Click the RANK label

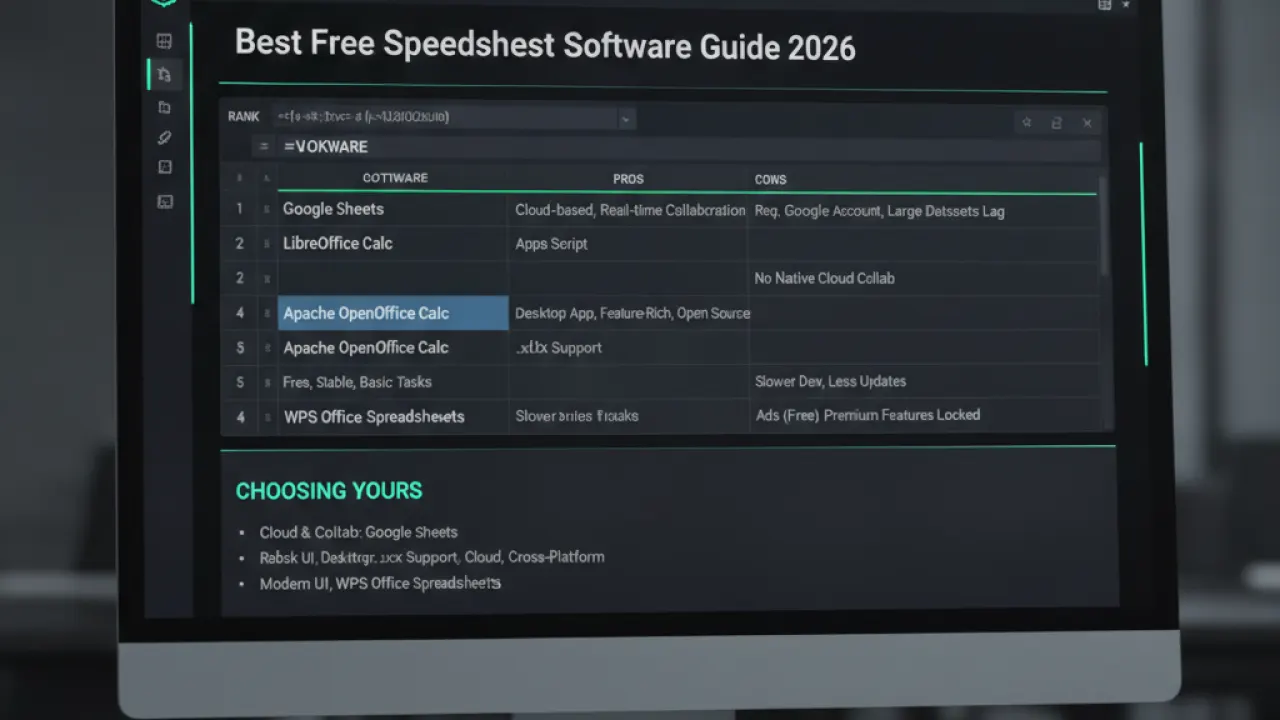(243, 117)
